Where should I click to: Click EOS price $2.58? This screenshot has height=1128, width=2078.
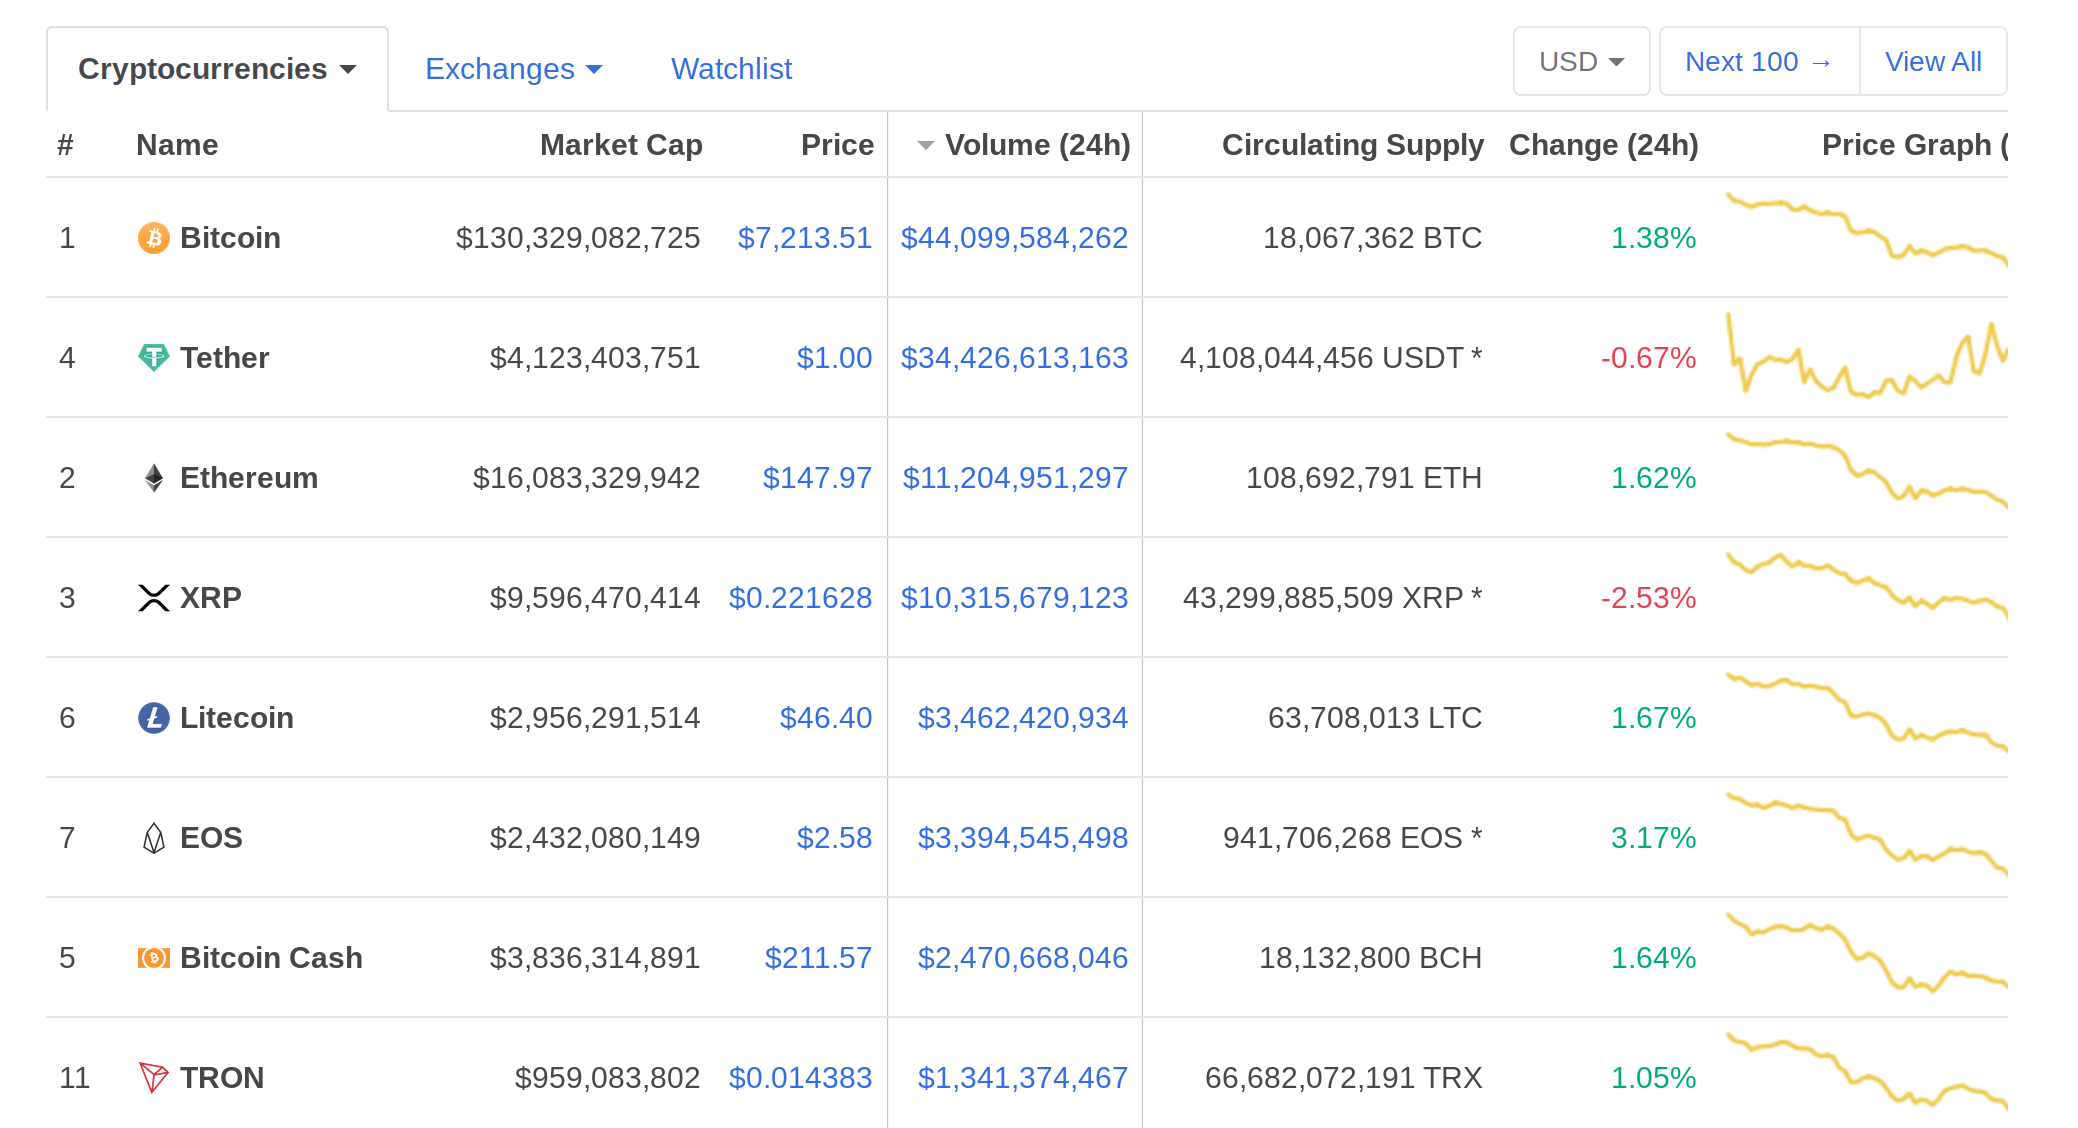pos(834,838)
